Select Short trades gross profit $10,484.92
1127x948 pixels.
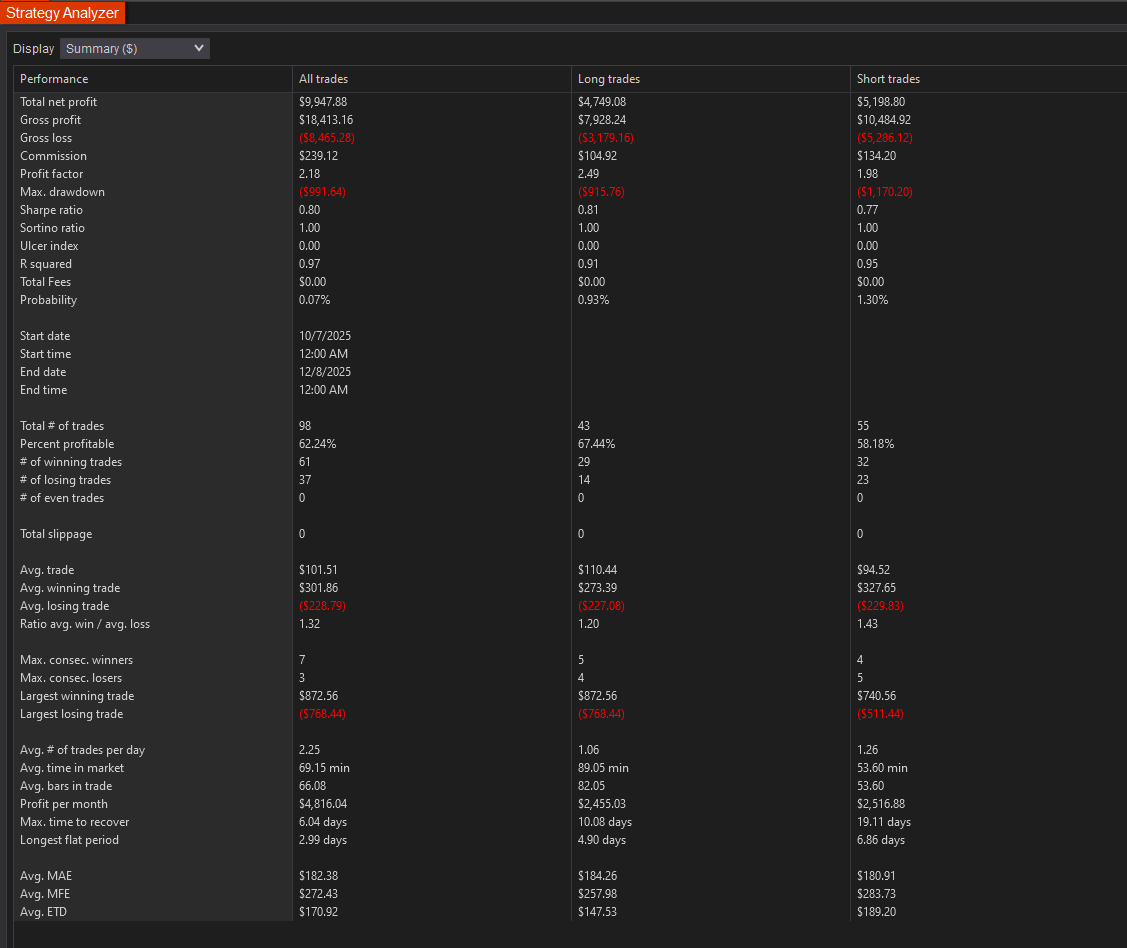coord(884,120)
